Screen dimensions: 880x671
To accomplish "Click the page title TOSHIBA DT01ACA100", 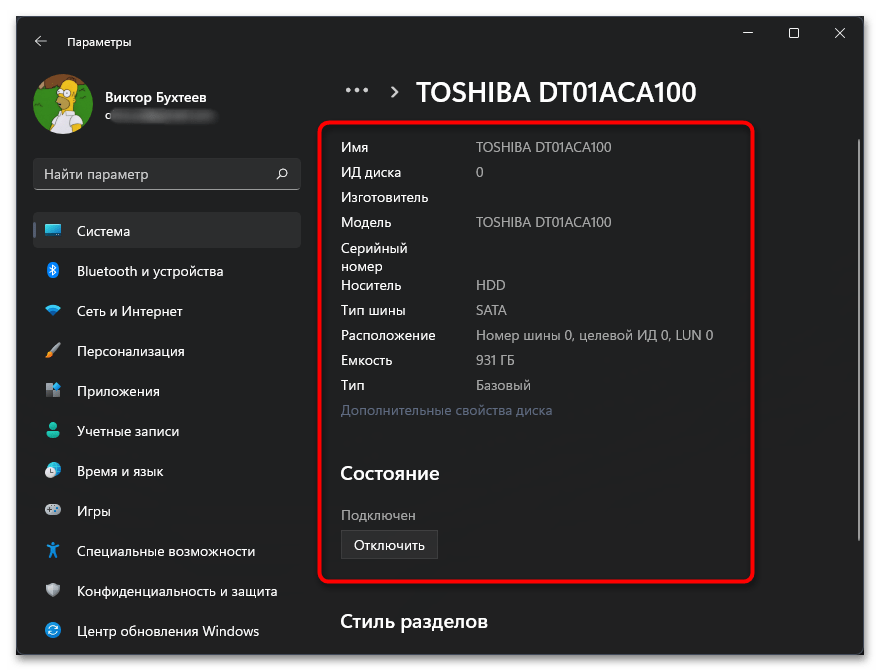I will pos(556,93).
